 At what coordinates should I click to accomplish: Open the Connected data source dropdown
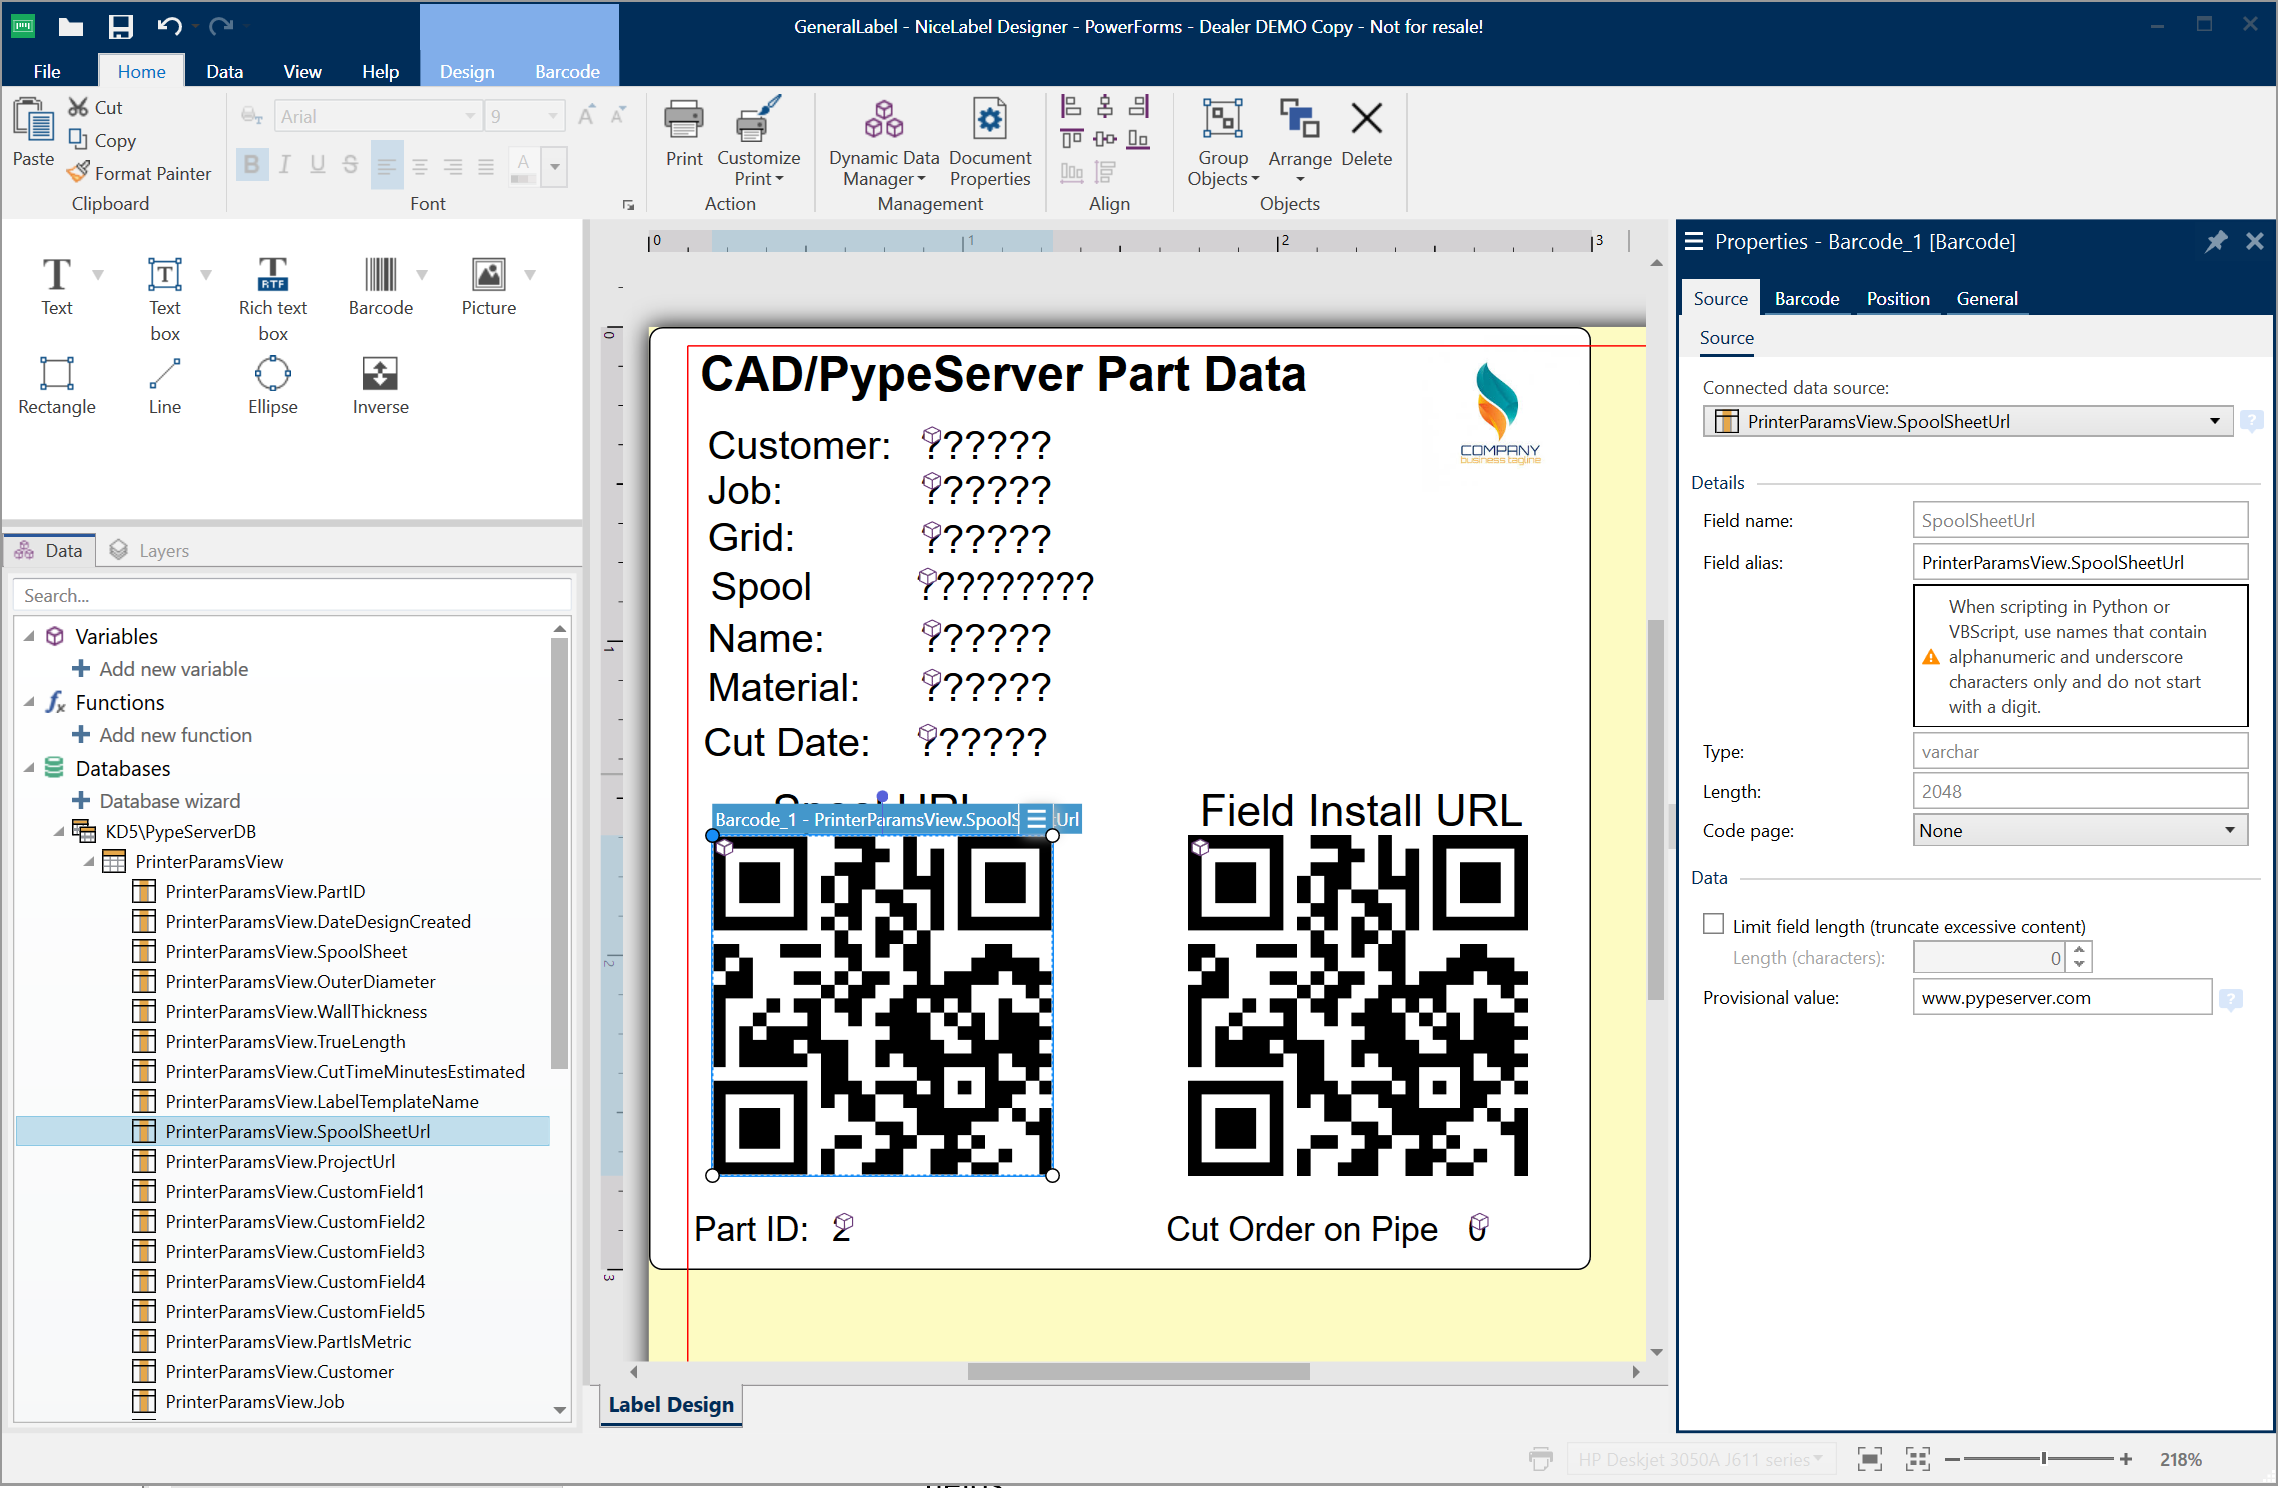(2214, 421)
